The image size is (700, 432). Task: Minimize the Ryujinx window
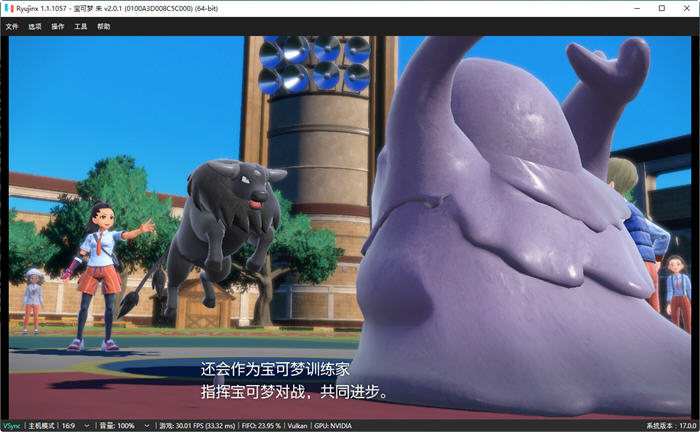pos(637,8)
